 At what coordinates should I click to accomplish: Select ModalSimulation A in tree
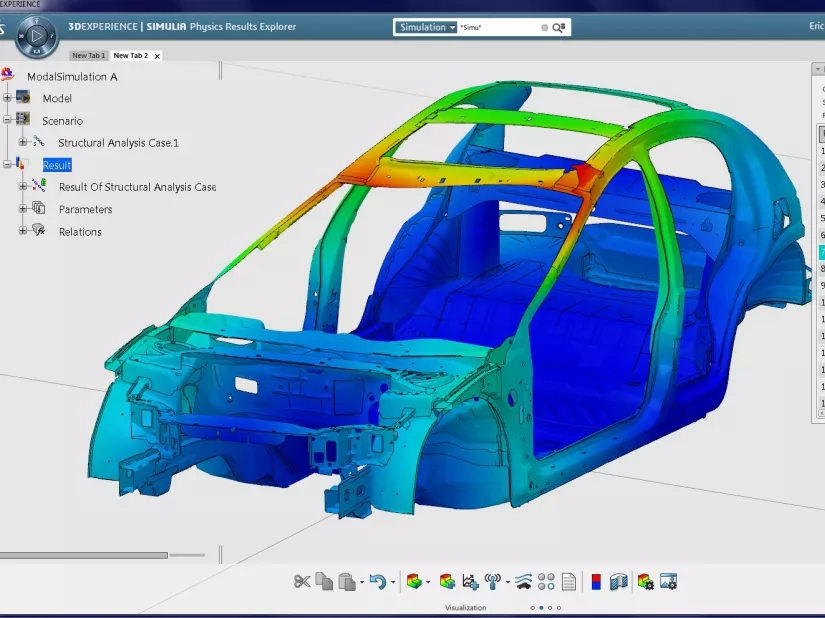72,77
